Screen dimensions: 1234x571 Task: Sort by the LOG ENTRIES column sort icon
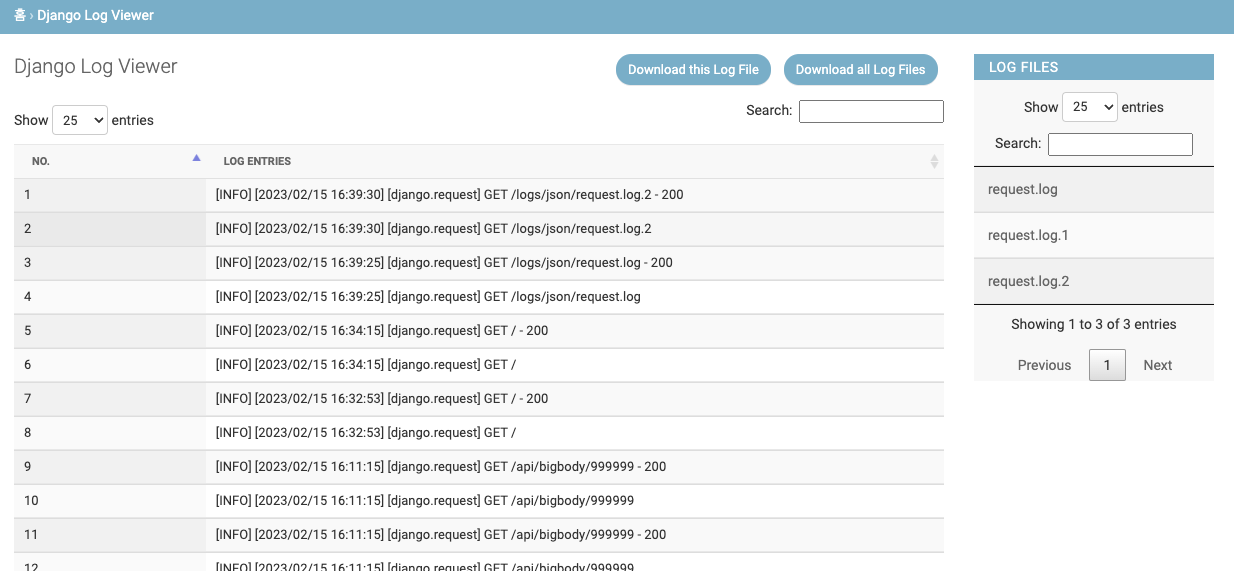click(x=934, y=161)
